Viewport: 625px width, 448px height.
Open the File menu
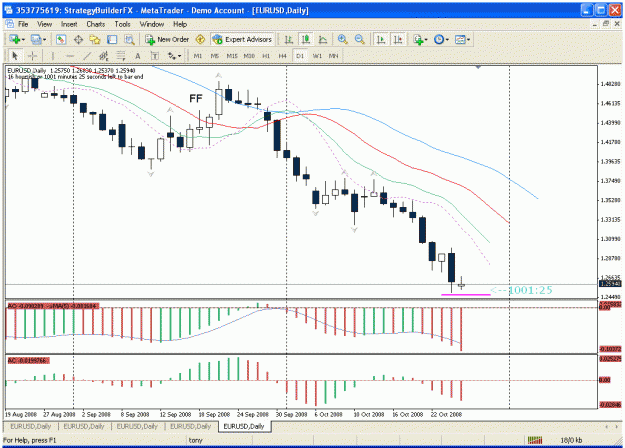[x=23, y=24]
